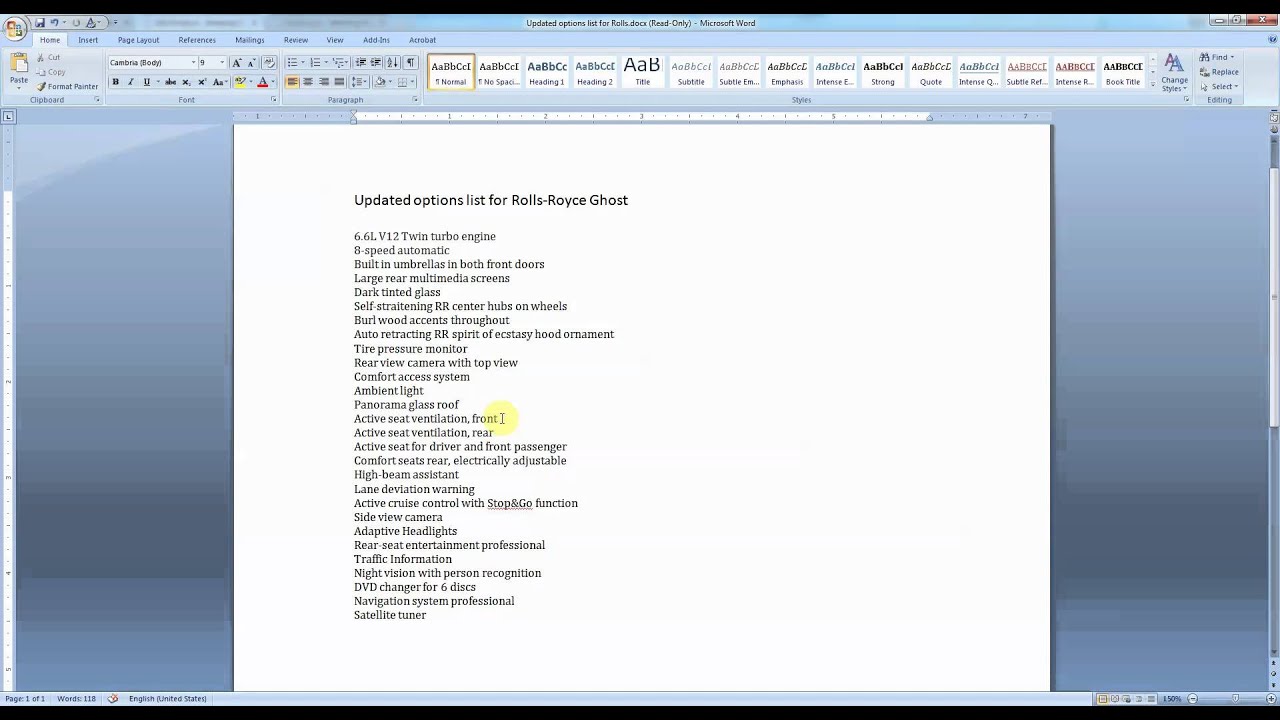Center-align the paragraph text

[x=308, y=82]
